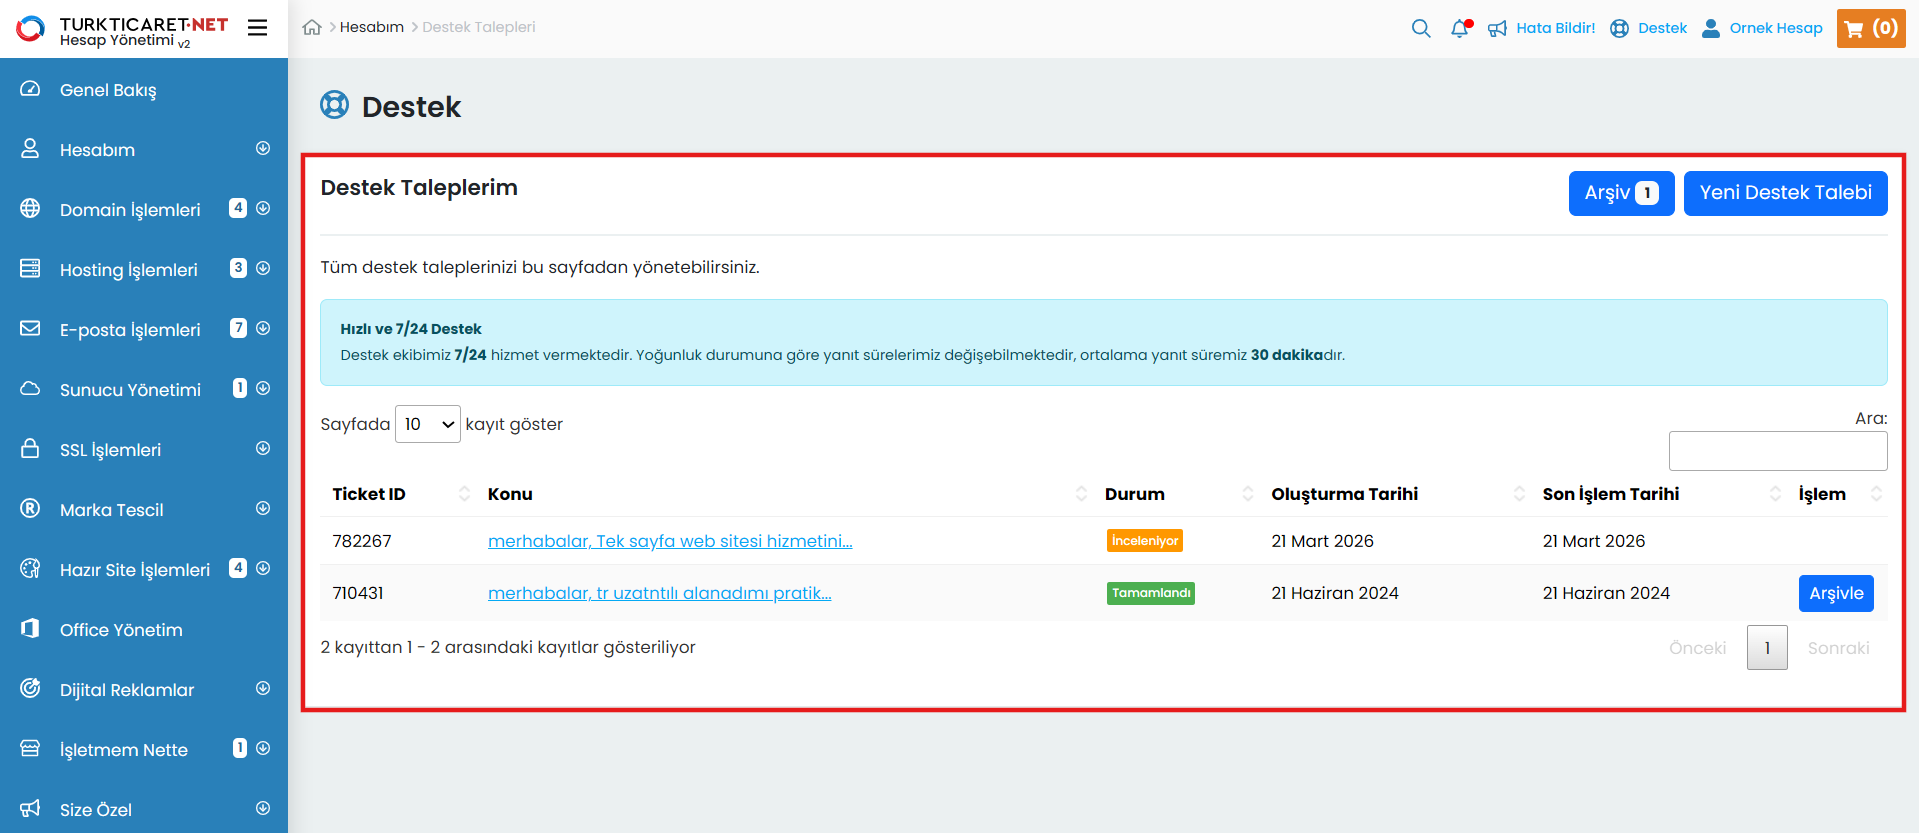Expand the Domain İşlemleri sidebar section
1919x833 pixels.
tap(263, 209)
